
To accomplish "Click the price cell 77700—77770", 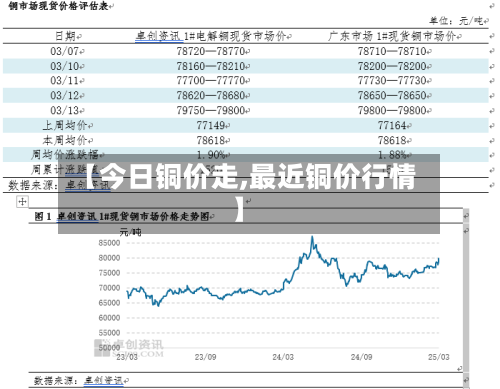I will point(211,81).
